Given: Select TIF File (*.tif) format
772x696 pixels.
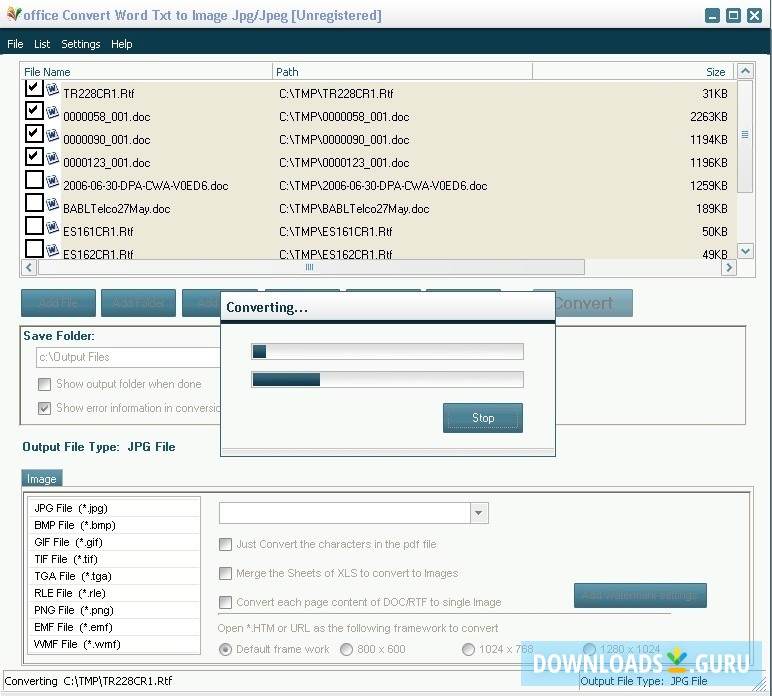Looking at the screenshot, I should click(x=114, y=559).
